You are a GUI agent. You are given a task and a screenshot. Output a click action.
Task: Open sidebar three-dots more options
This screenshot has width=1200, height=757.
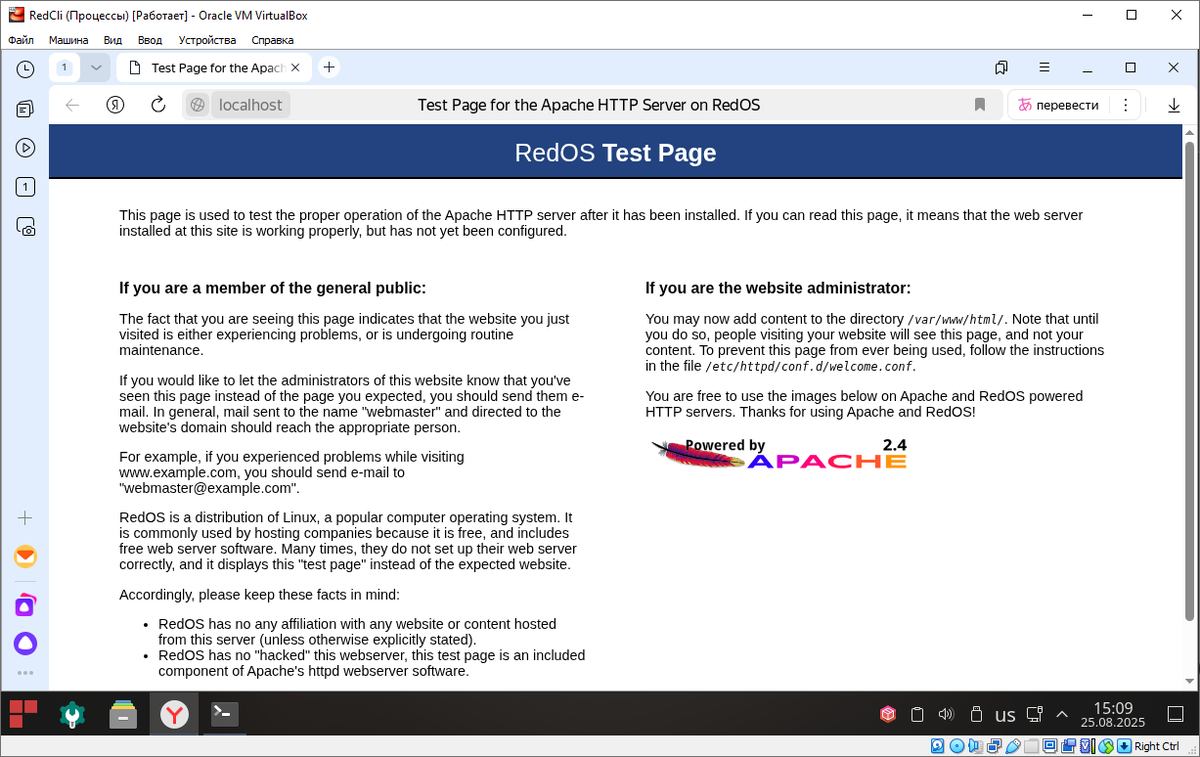click(x=26, y=673)
